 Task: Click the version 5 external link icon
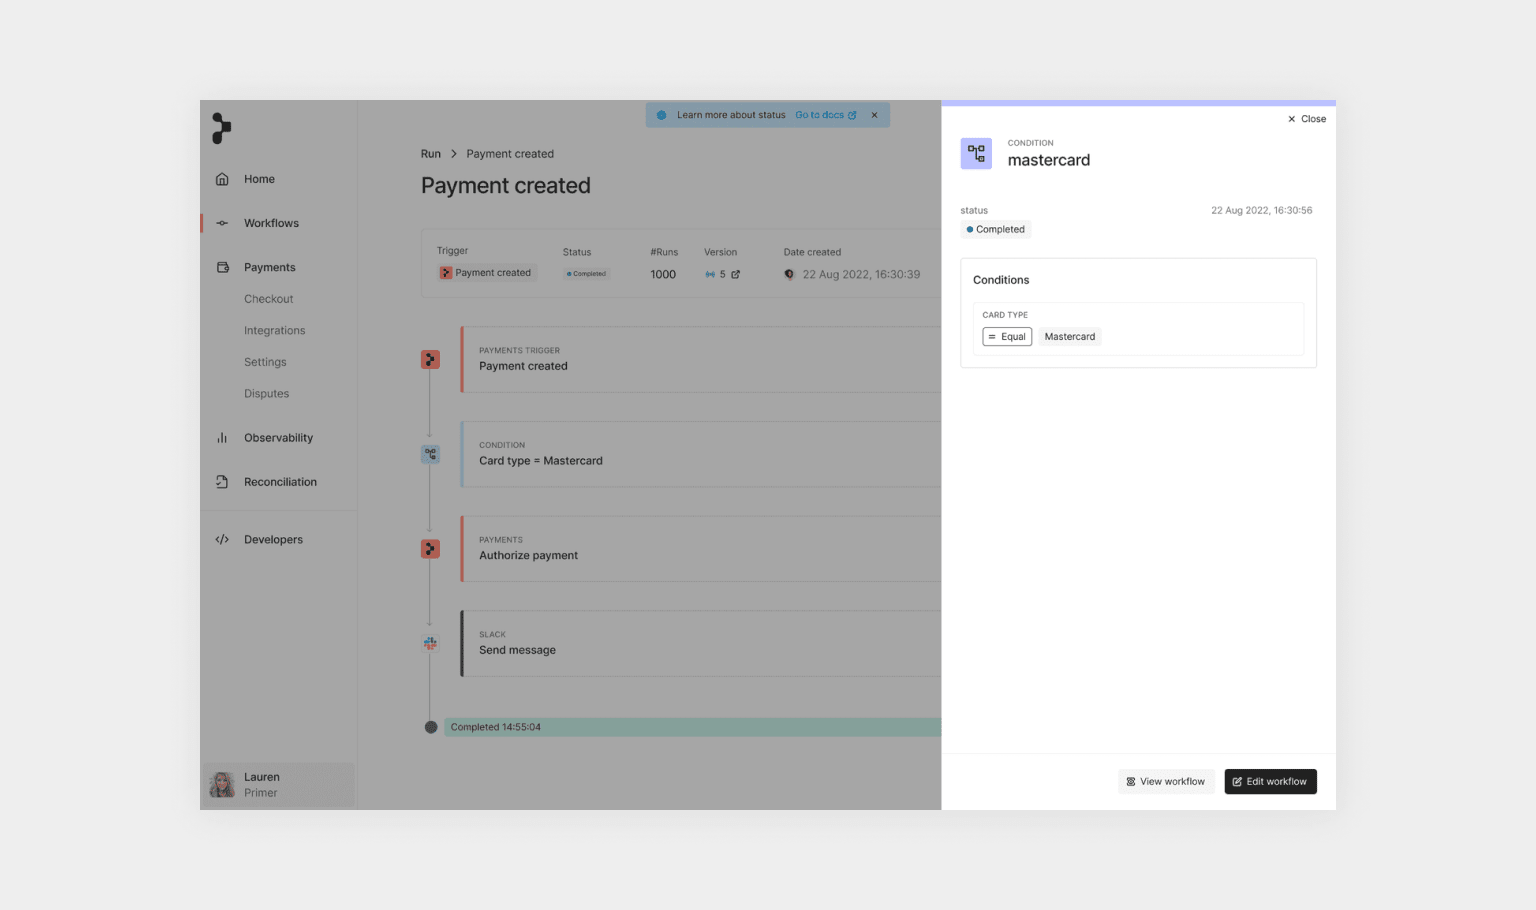click(x=736, y=274)
